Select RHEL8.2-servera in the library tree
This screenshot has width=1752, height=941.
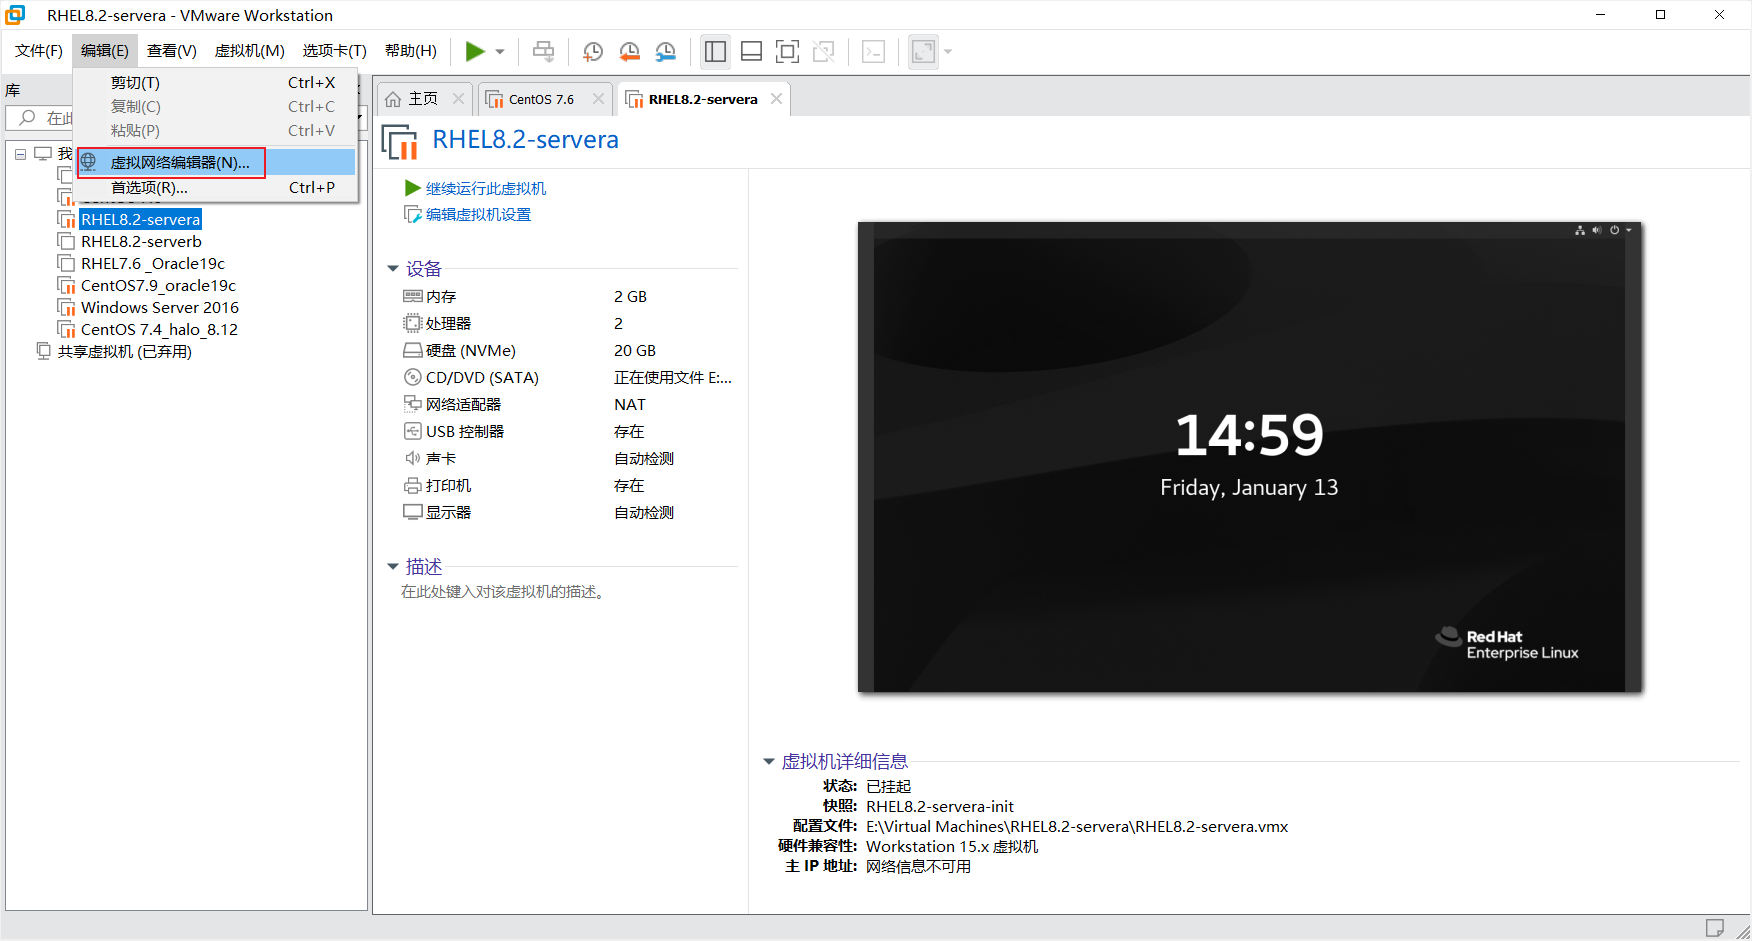[140, 219]
